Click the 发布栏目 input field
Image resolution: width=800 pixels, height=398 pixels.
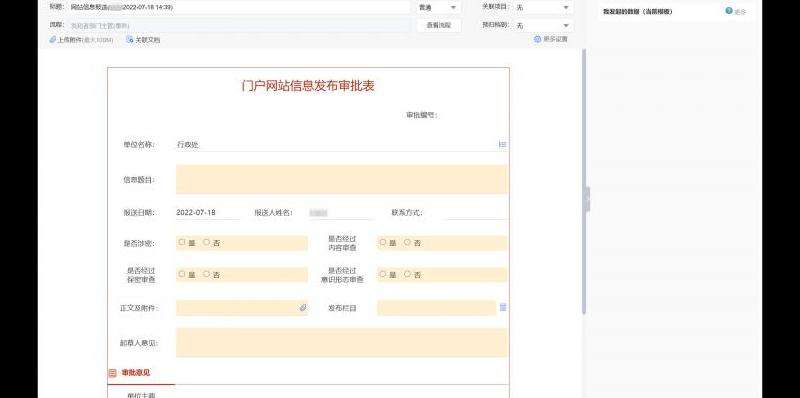coord(437,308)
